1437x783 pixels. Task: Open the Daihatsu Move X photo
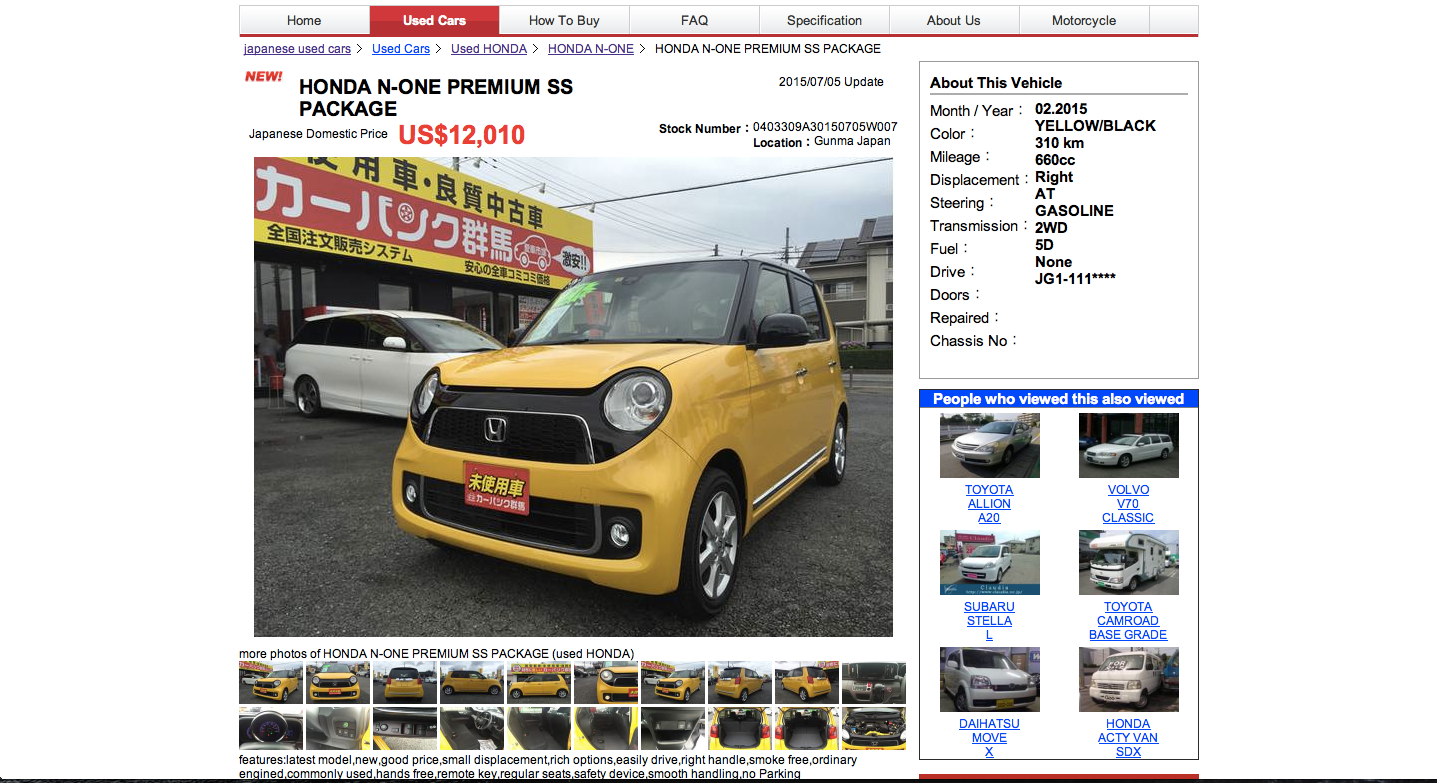pos(989,680)
